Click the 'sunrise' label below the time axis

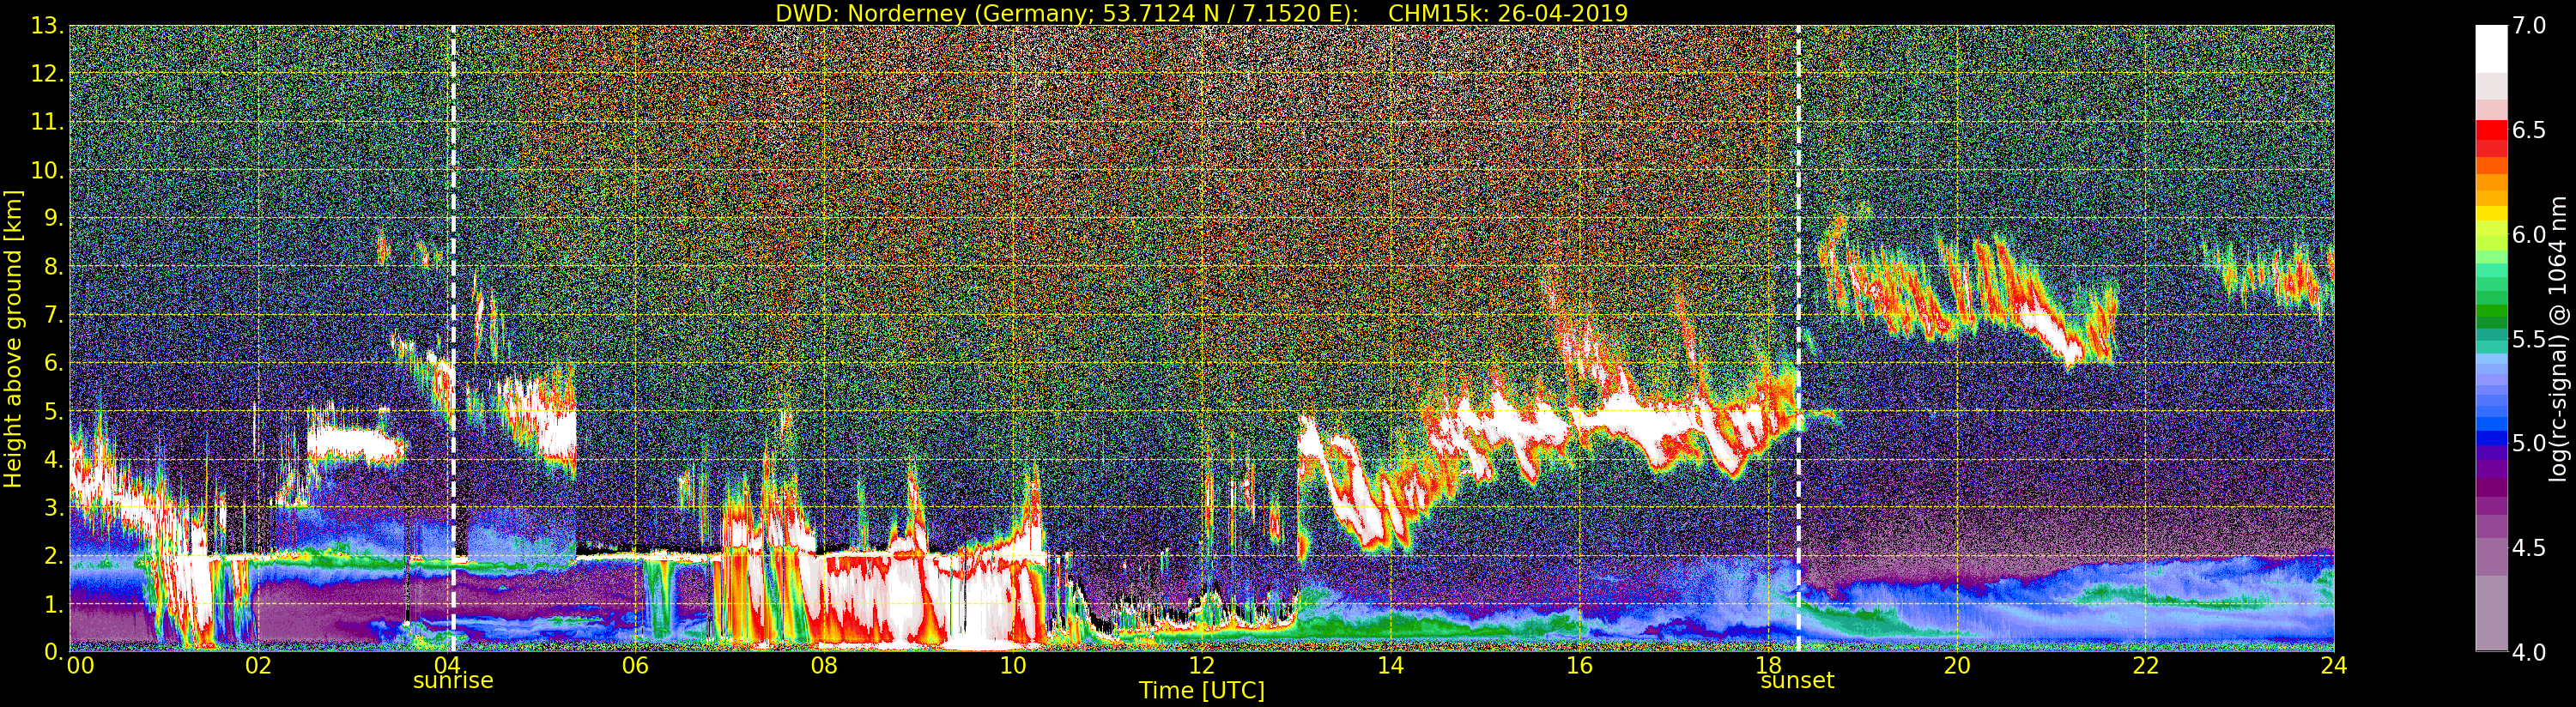click(453, 680)
